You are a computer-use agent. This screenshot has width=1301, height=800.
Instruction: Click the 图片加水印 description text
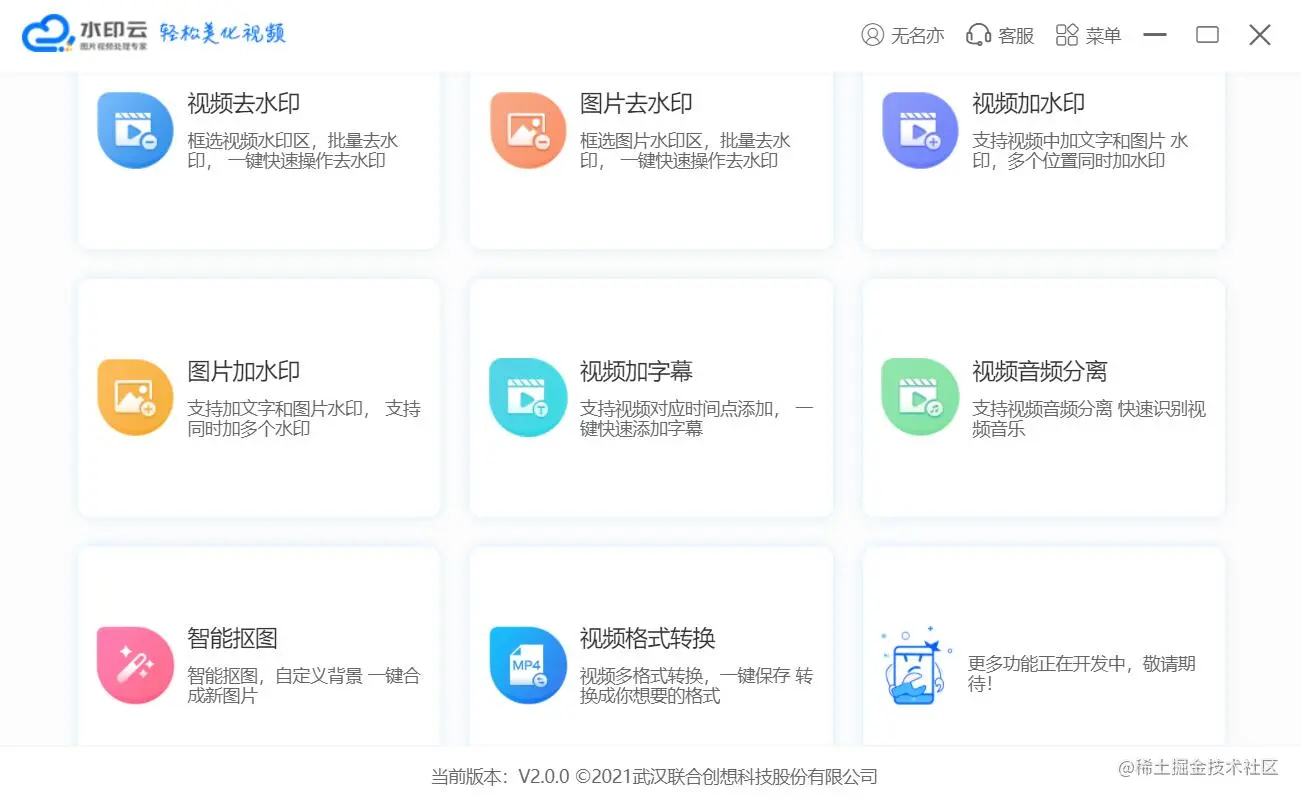point(304,419)
